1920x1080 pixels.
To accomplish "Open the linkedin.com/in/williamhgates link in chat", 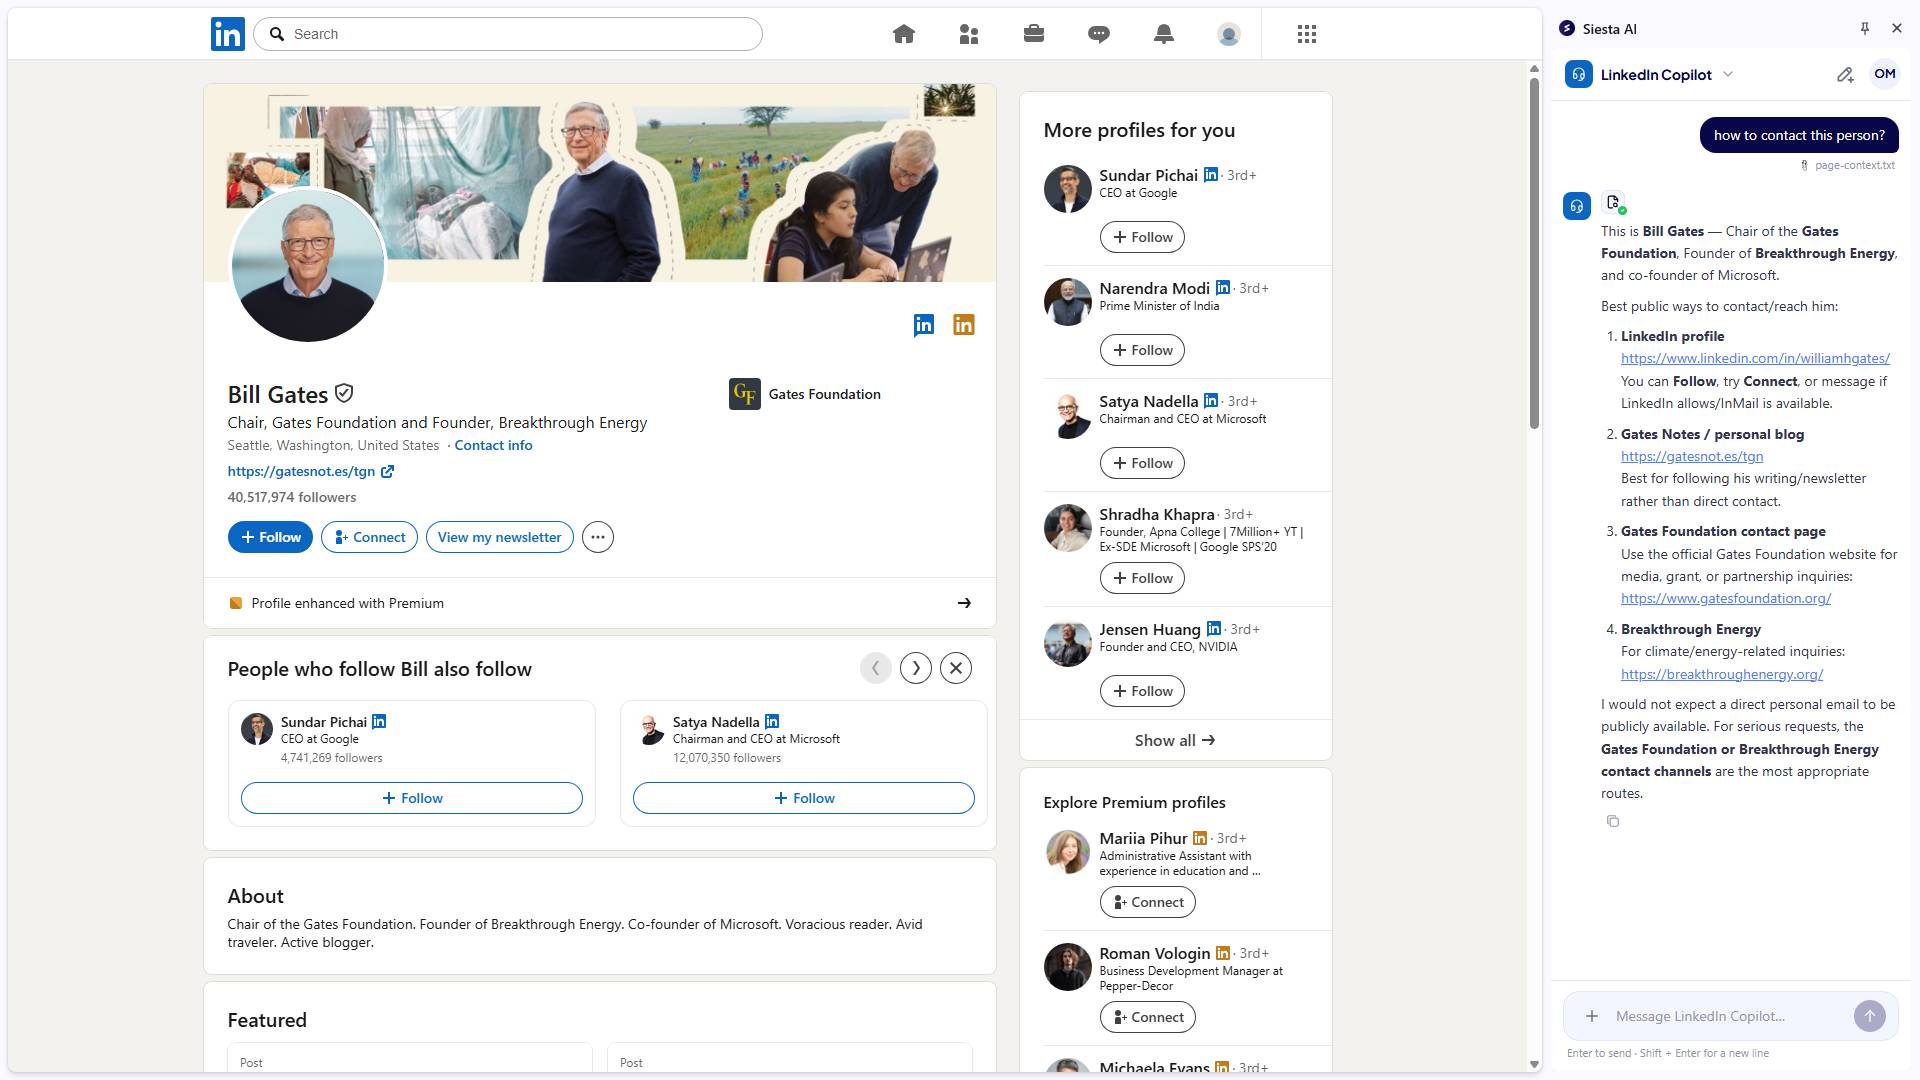I will (x=1755, y=358).
